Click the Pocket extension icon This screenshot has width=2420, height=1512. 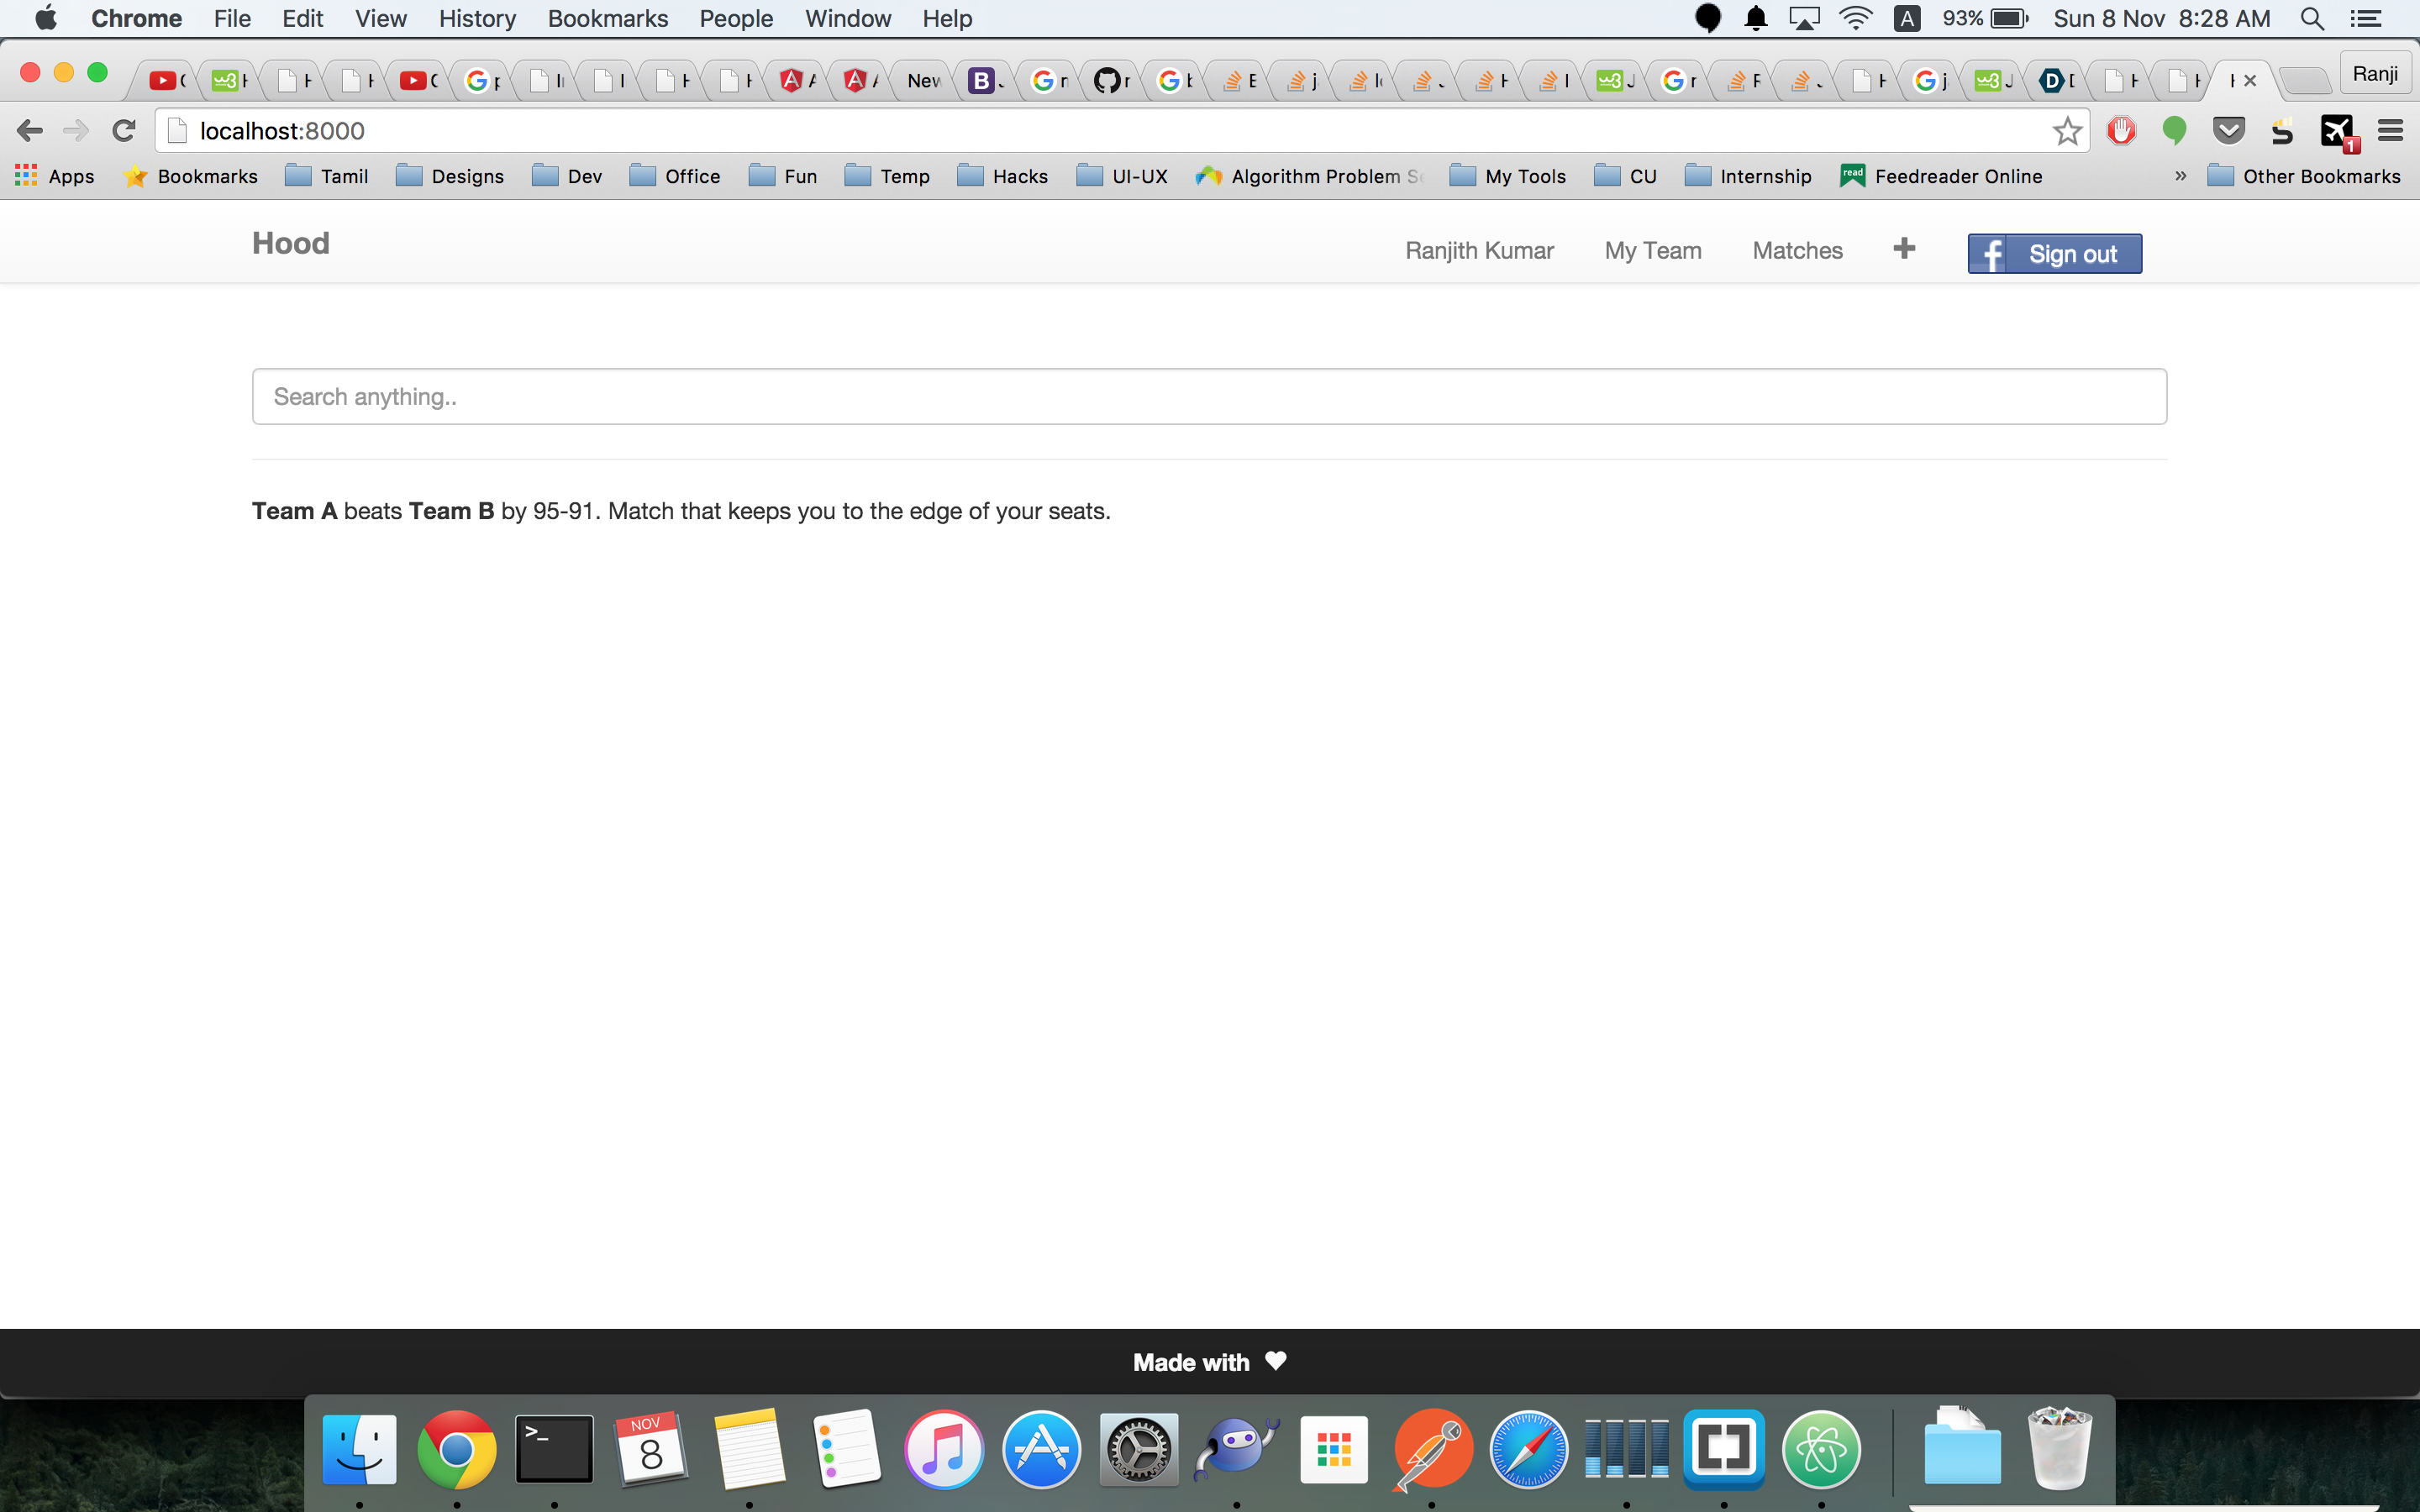(2228, 131)
